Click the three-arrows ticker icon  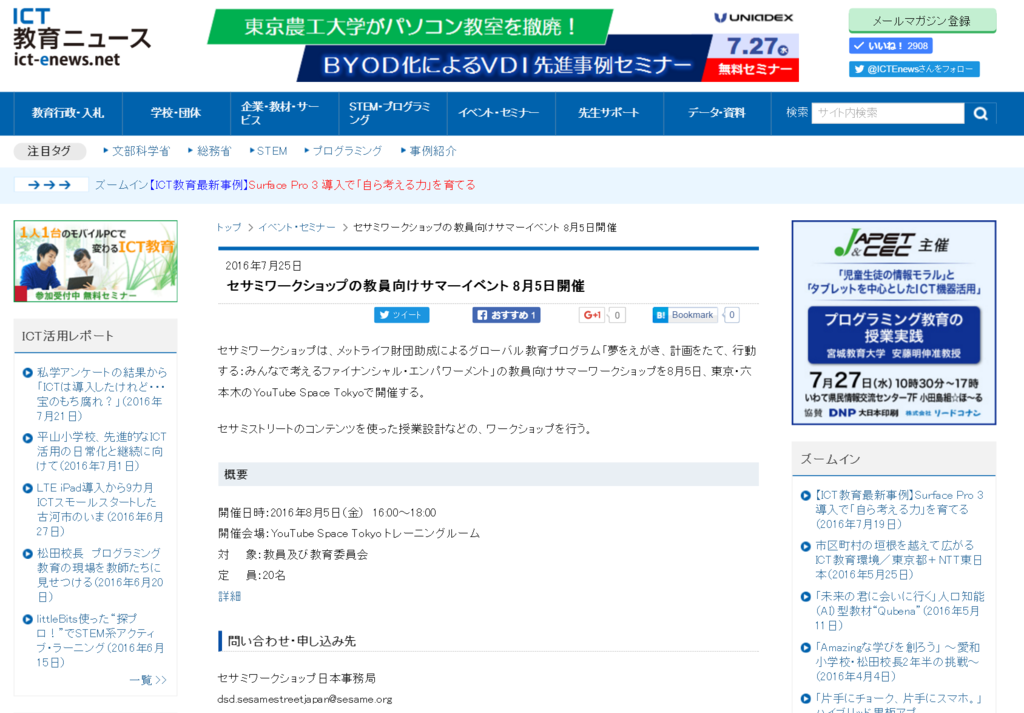[x=50, y=185]
